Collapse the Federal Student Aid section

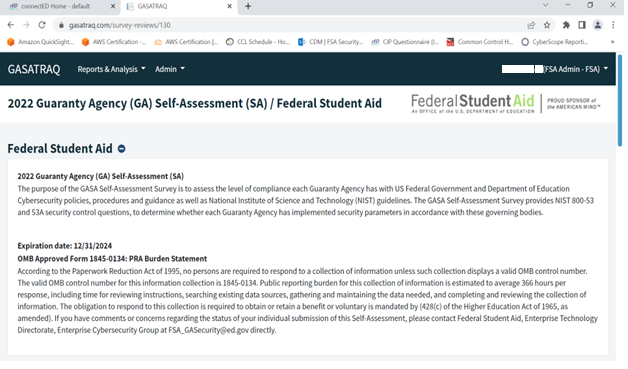click(x=121, y=149)
